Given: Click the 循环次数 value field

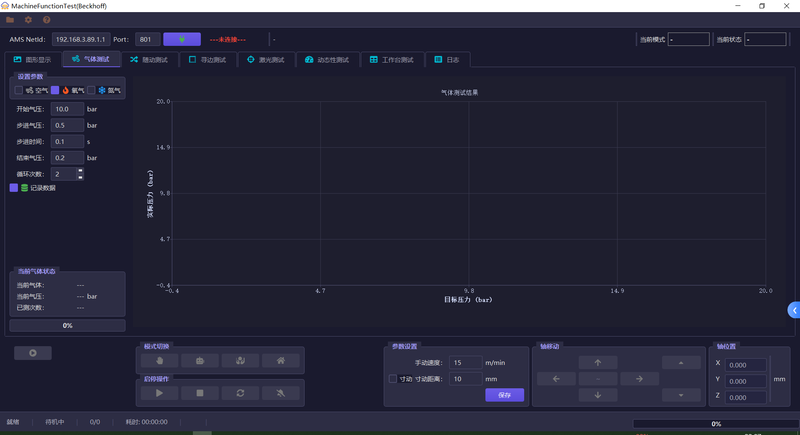Looking at the screenshot, I should coord(64,174).
